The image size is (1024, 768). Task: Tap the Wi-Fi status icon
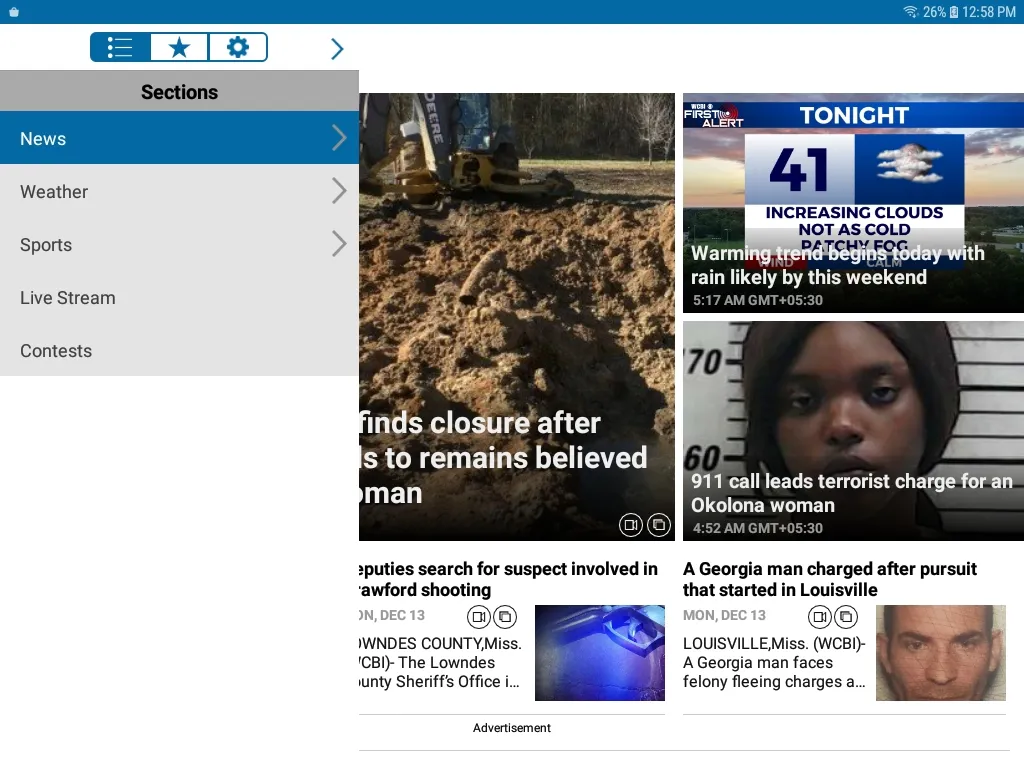[910, 12]
